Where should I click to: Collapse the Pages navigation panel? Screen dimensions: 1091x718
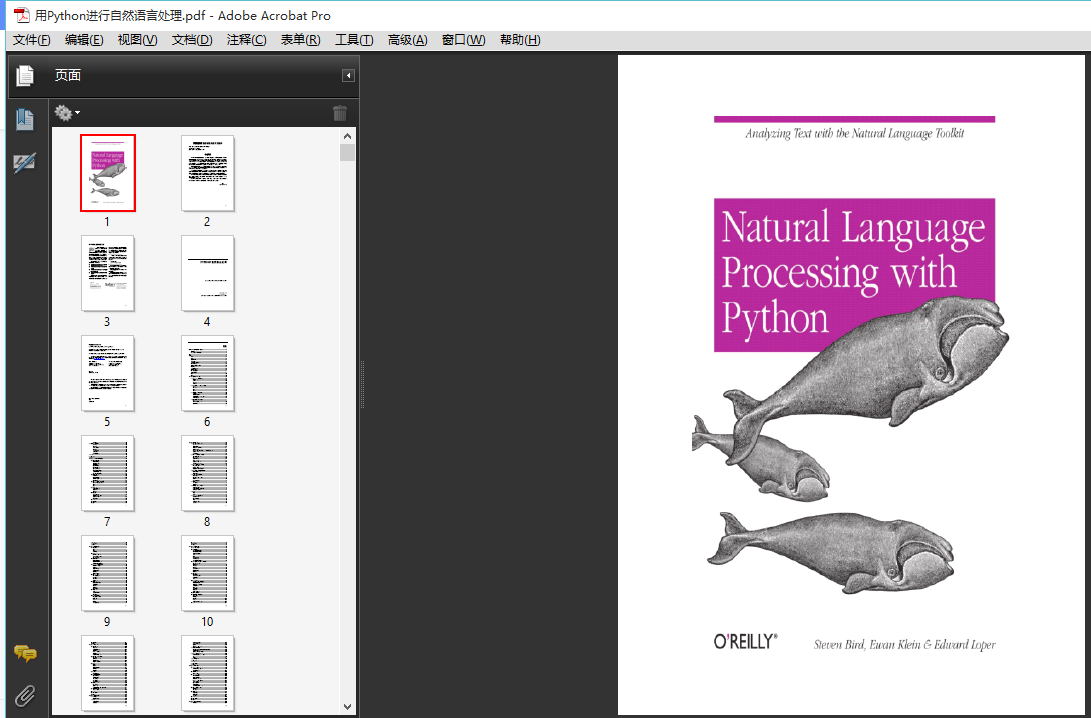click(x=349, y=75)
